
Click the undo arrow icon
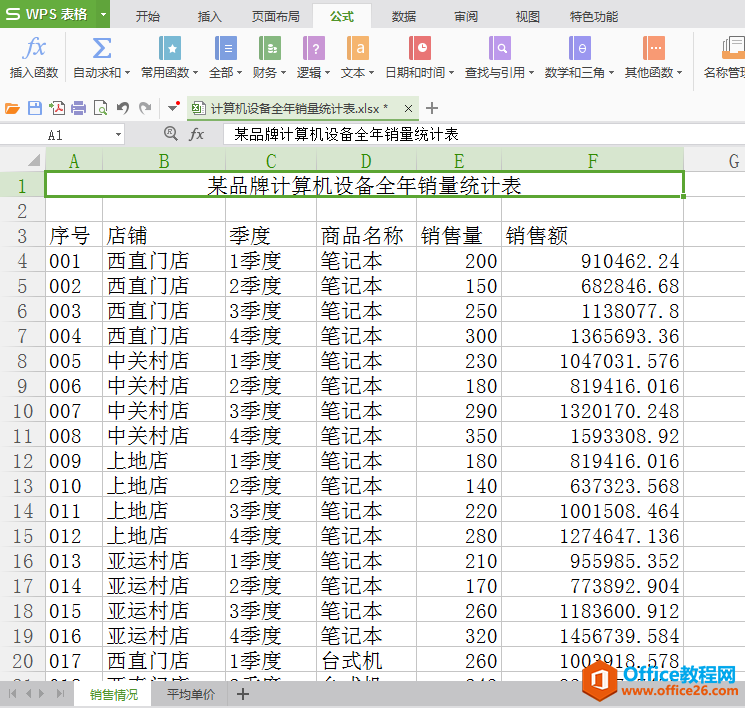[123, 108]
